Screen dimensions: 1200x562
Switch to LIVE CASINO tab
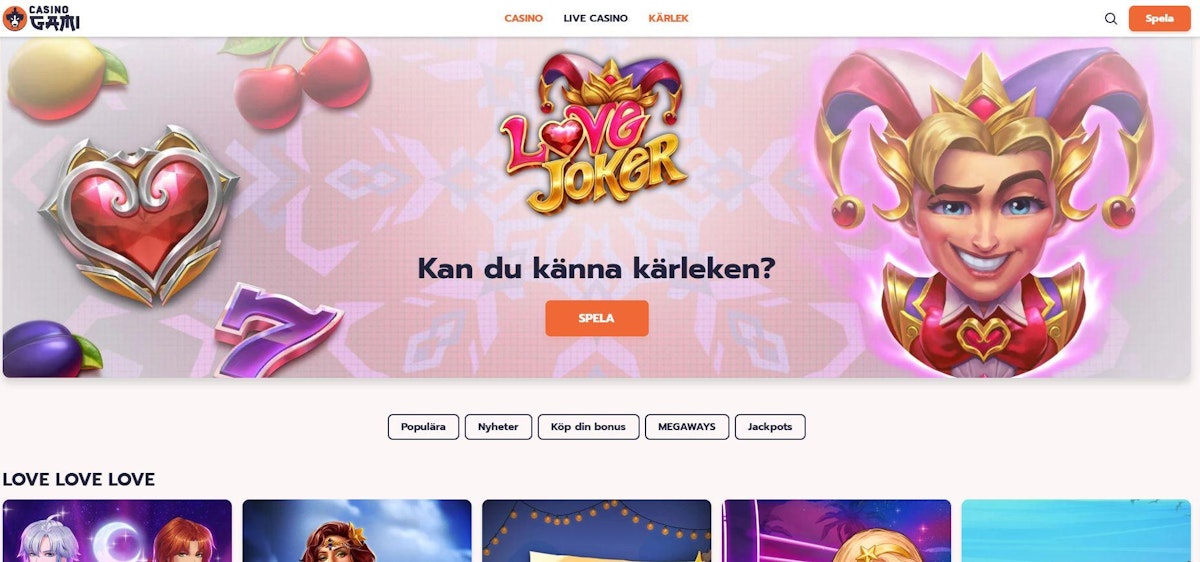[x=596, y=18]
